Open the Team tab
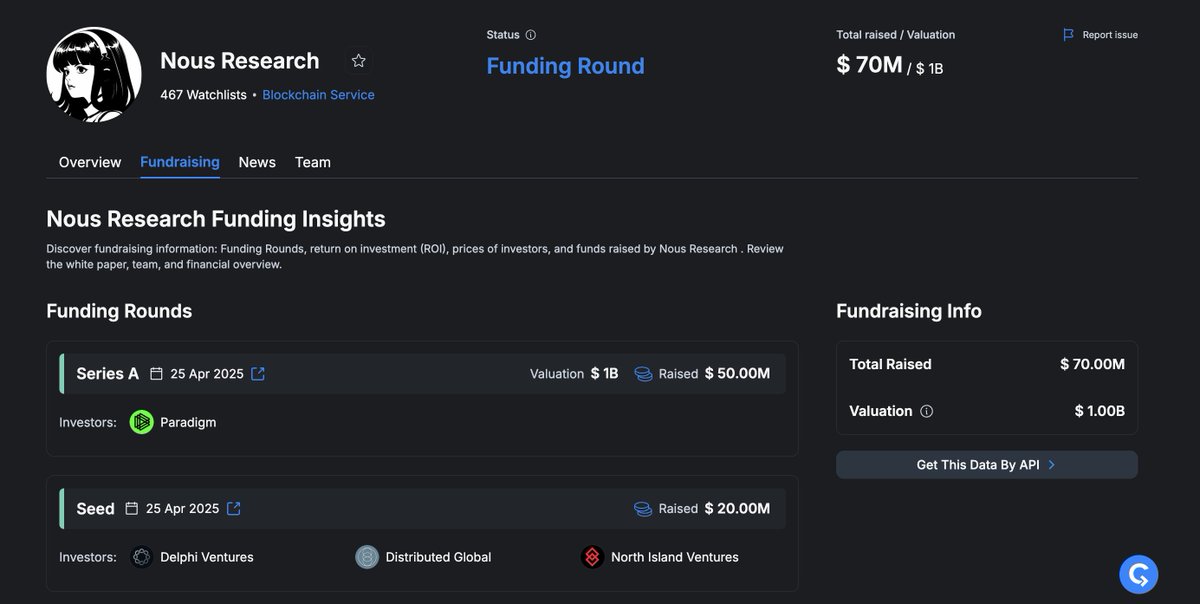The height and width of the screenshot is (604, 1200). pos(313,162)
